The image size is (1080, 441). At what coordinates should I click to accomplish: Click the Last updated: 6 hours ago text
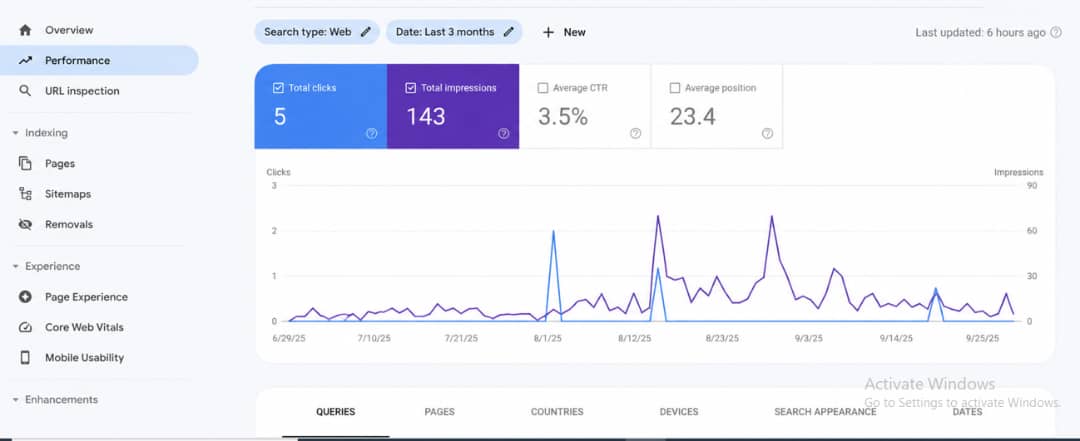click(x=980, y=32)
